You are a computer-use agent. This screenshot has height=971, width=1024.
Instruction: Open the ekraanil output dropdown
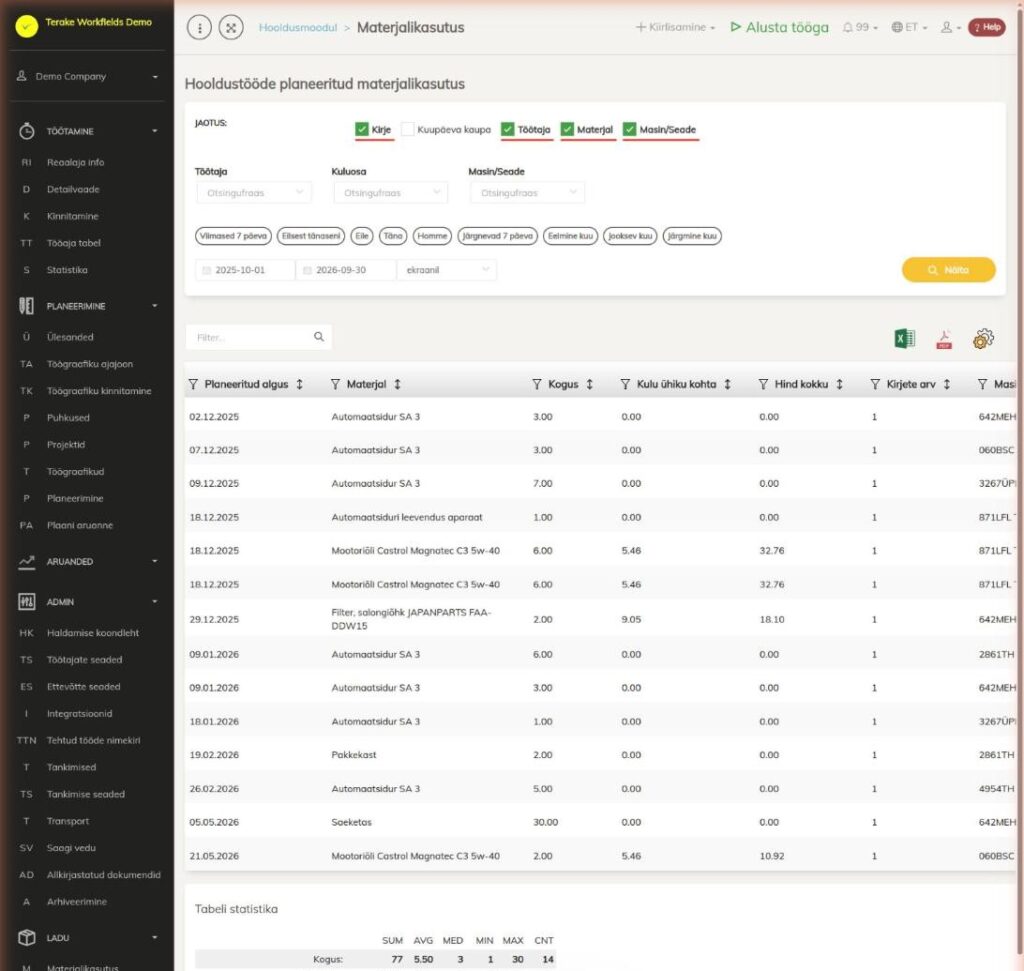447,270
